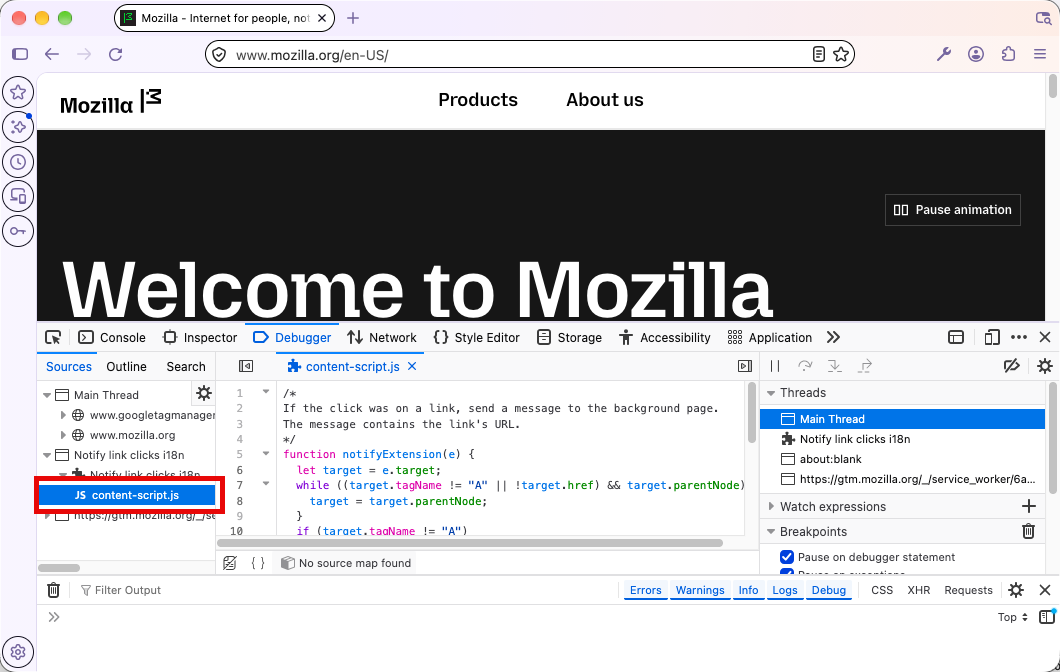
Task: Collapse Main Thread source tree
Action: (x=47, y=395)
